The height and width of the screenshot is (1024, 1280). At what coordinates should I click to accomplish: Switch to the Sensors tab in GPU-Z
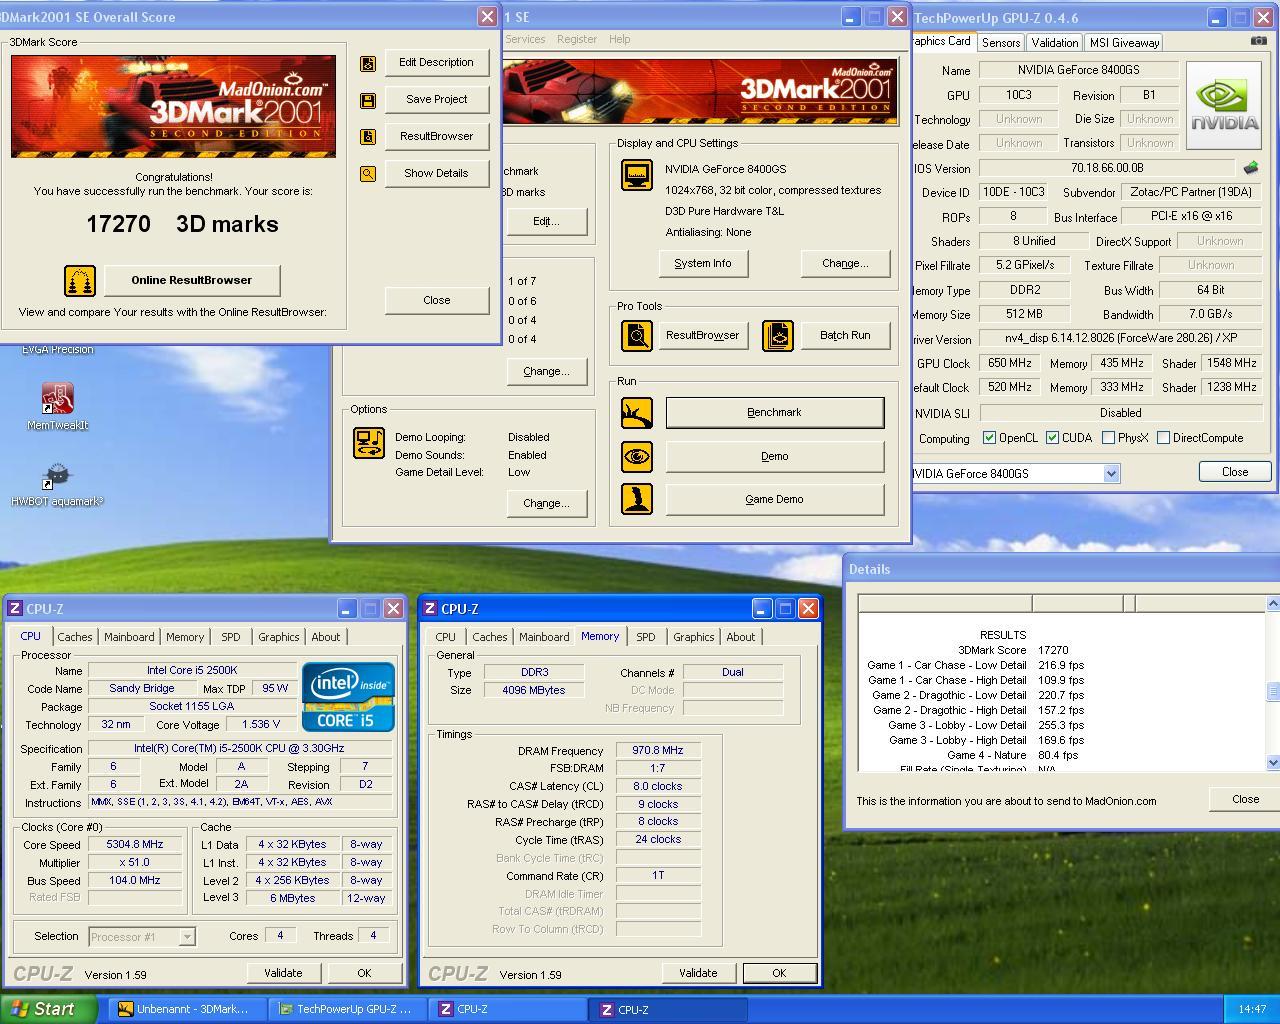click(x=1001, y=43)
